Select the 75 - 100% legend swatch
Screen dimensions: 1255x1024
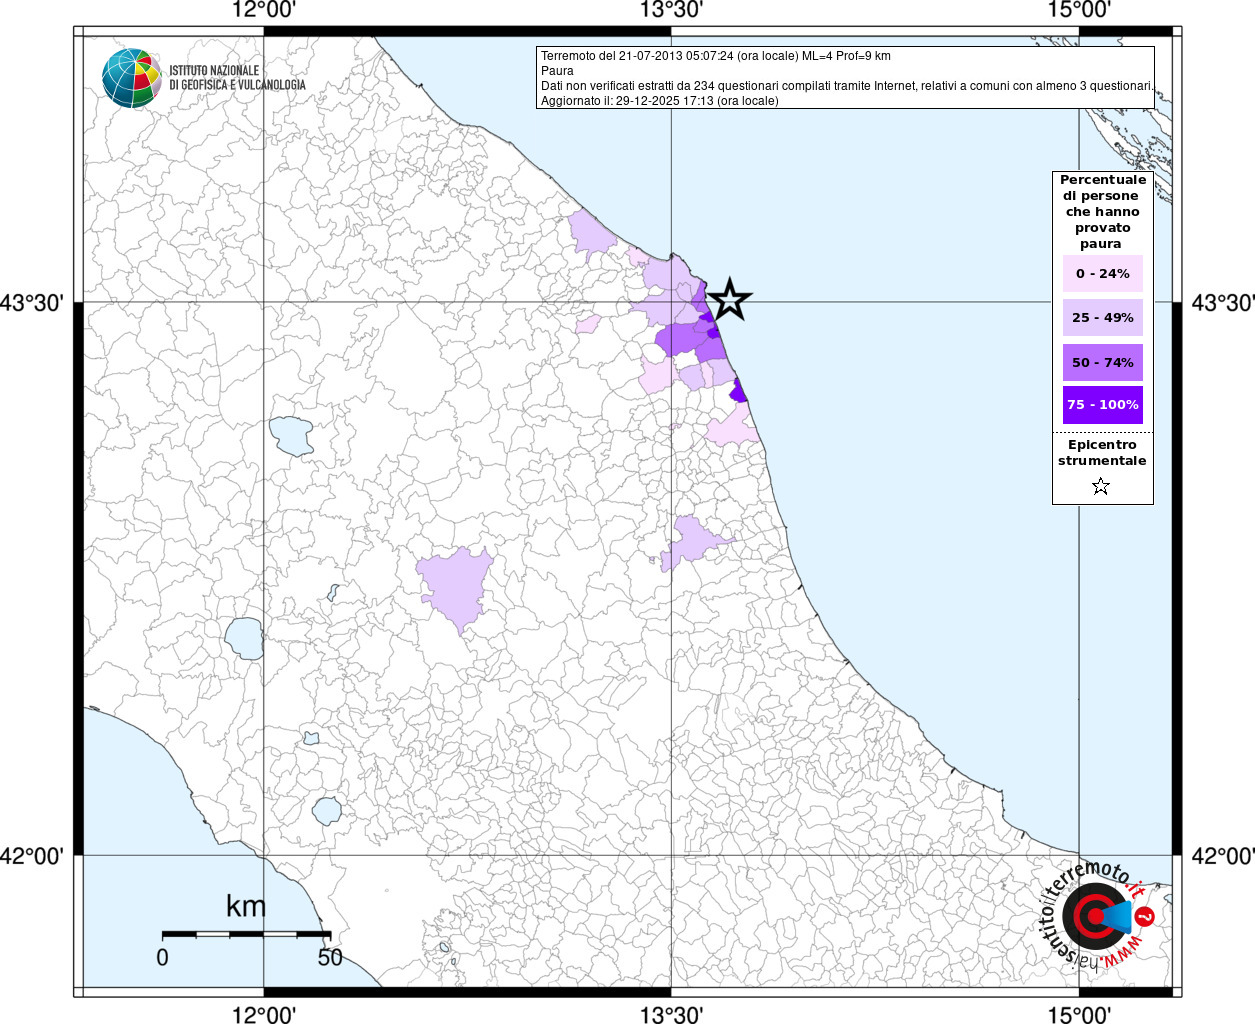[1102, 405]
